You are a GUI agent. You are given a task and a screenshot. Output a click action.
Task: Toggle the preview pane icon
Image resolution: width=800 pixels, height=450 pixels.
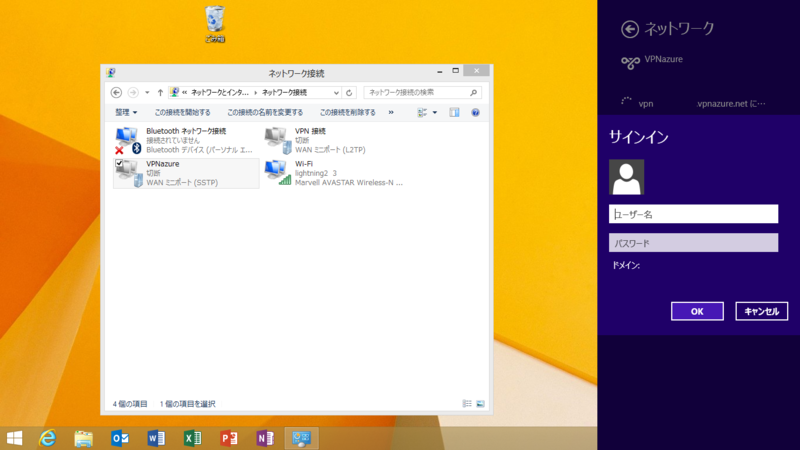click(x=454, y=112)
